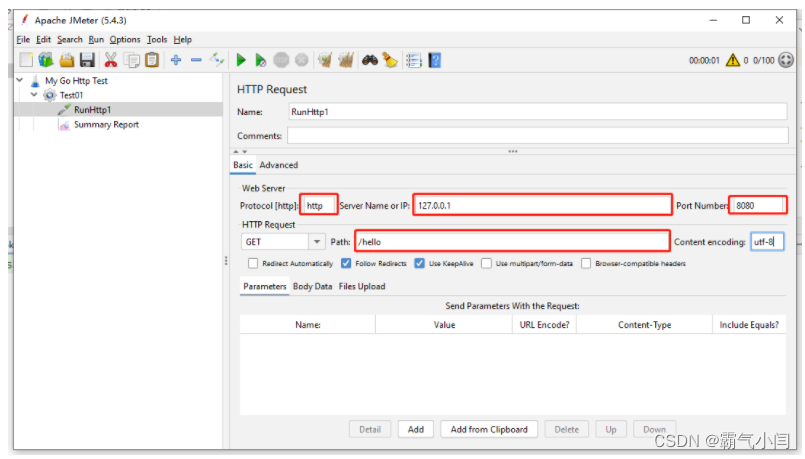805x459 pixels.
Task: Click the Expand All plus icon
Action: (x=176, y=61)
